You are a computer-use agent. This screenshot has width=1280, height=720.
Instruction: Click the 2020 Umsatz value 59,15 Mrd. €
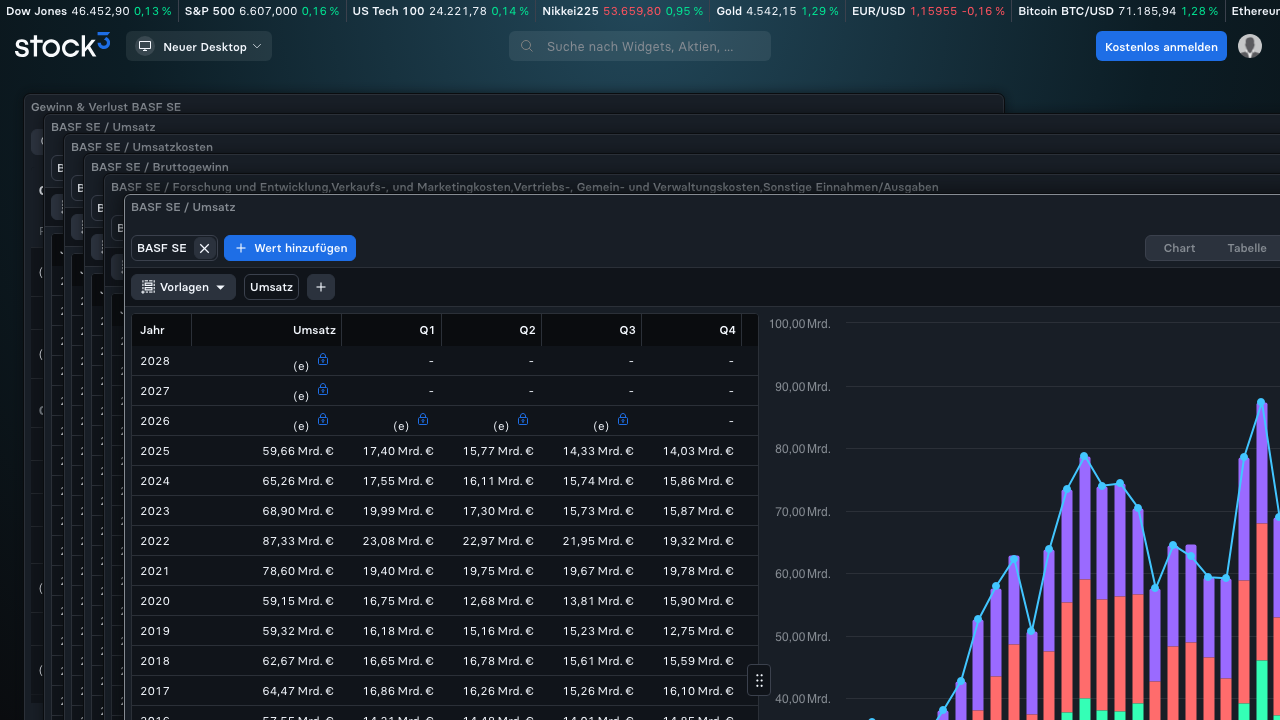[x=298, y=601]
